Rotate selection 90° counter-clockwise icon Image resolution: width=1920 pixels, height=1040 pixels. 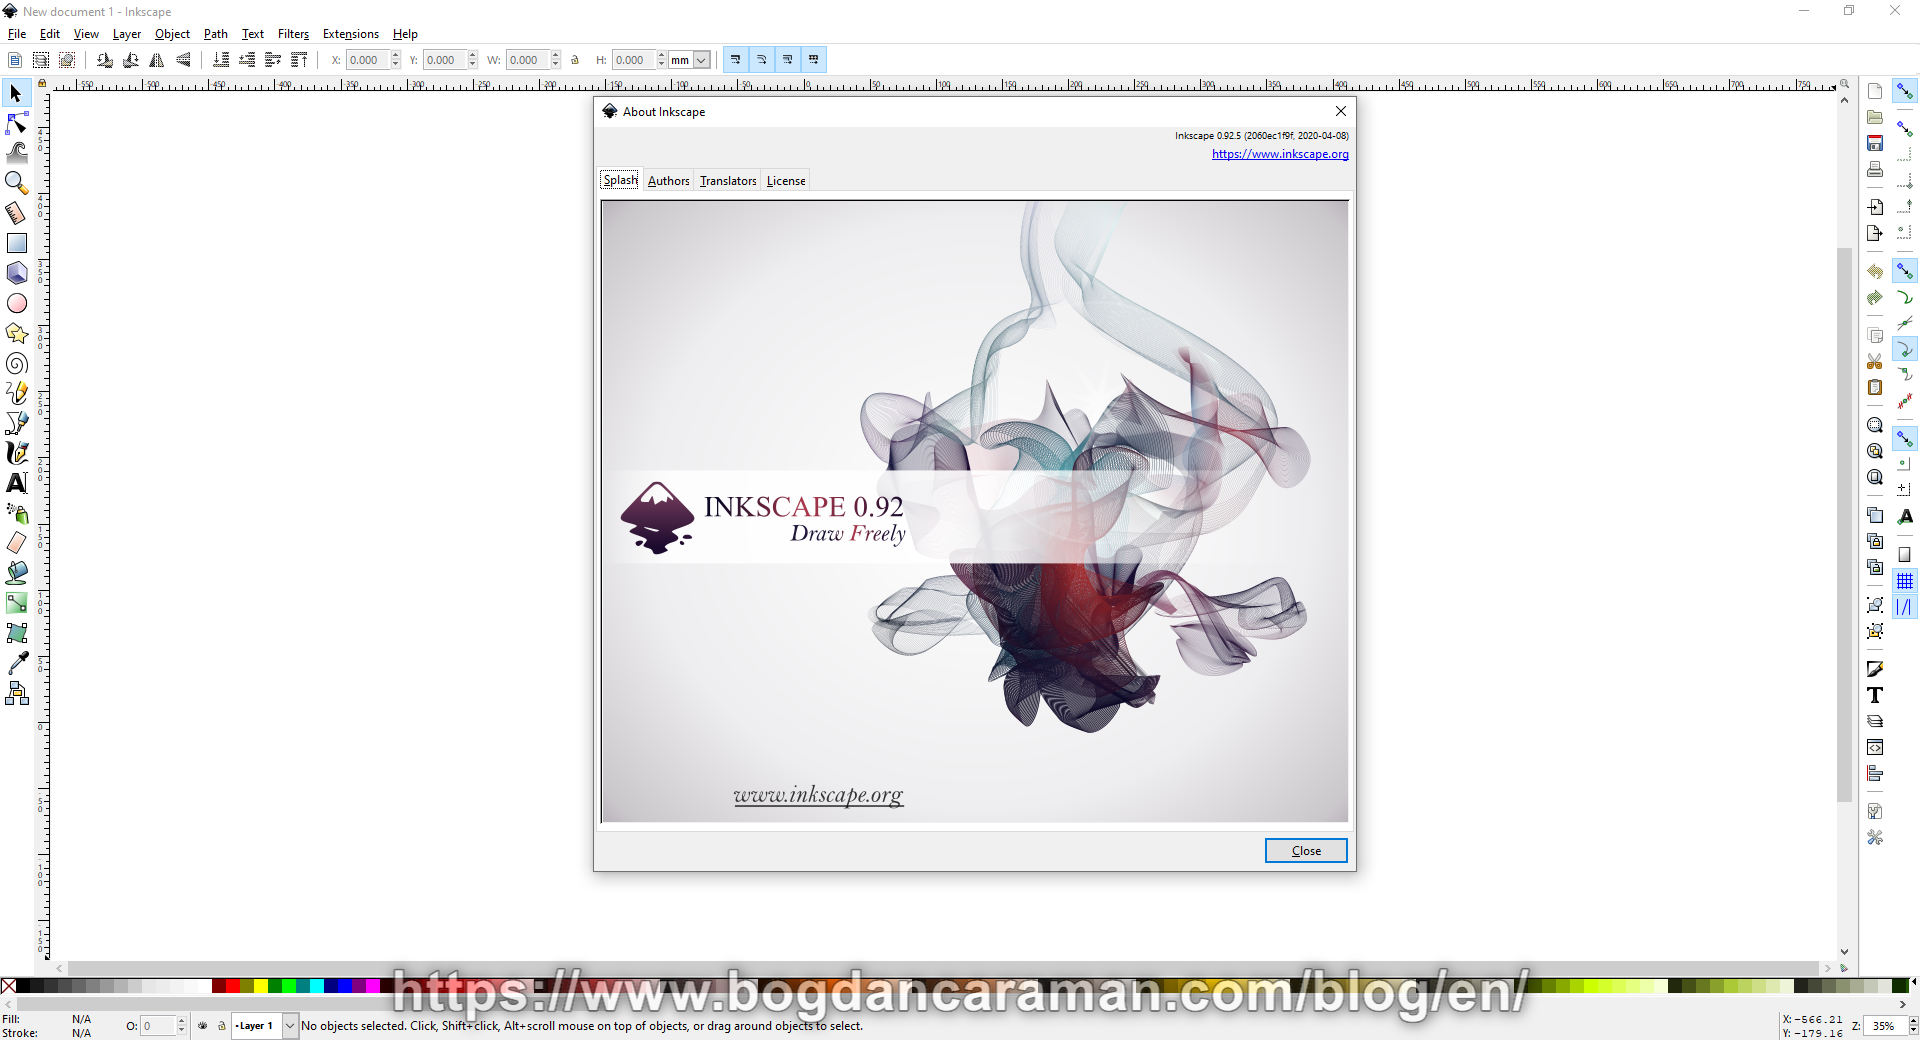(105, 60)
